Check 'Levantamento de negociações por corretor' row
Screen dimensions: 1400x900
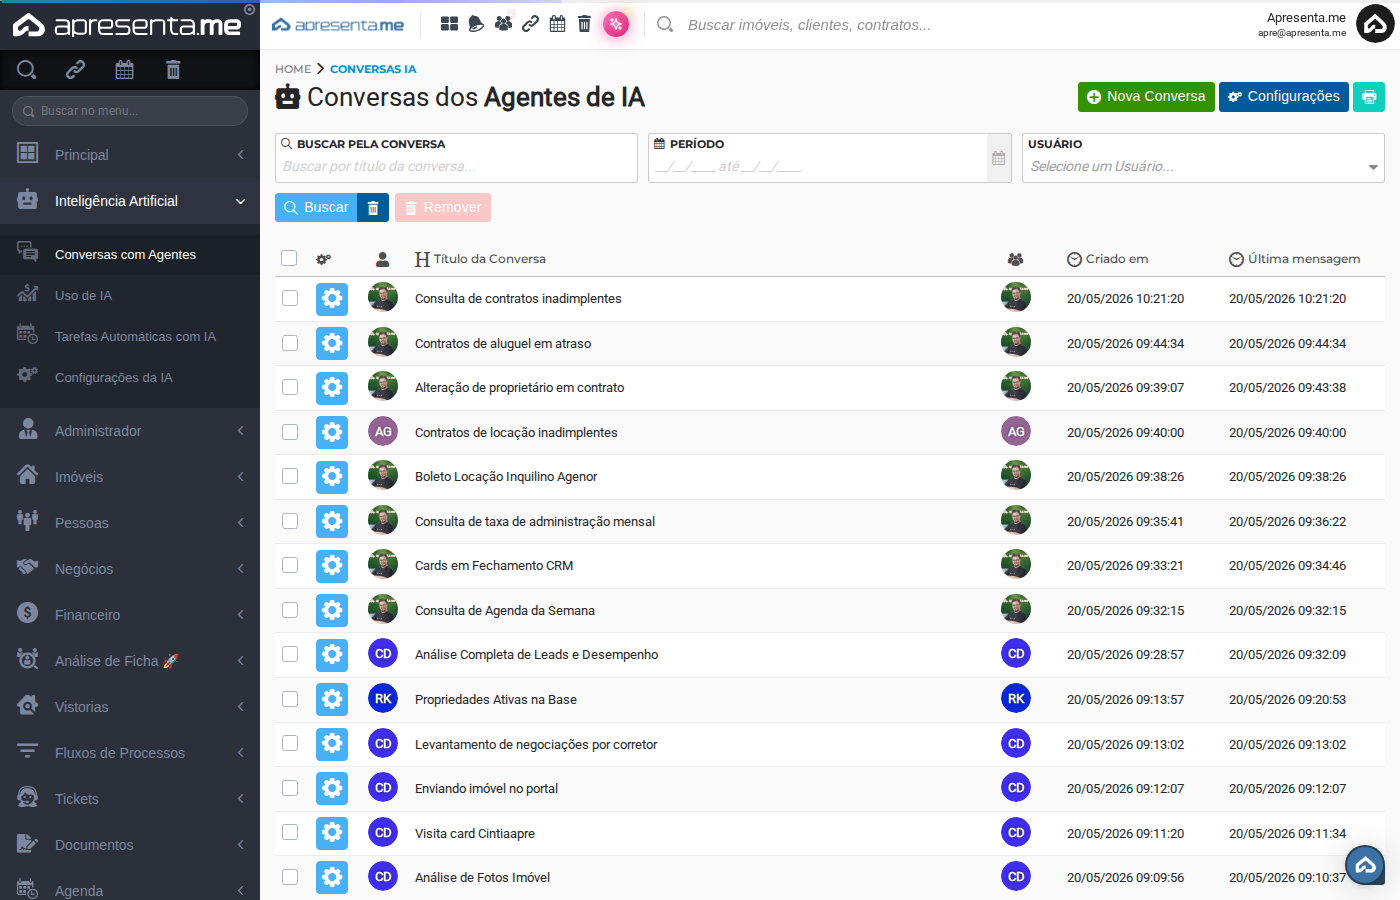coord(290,743)
